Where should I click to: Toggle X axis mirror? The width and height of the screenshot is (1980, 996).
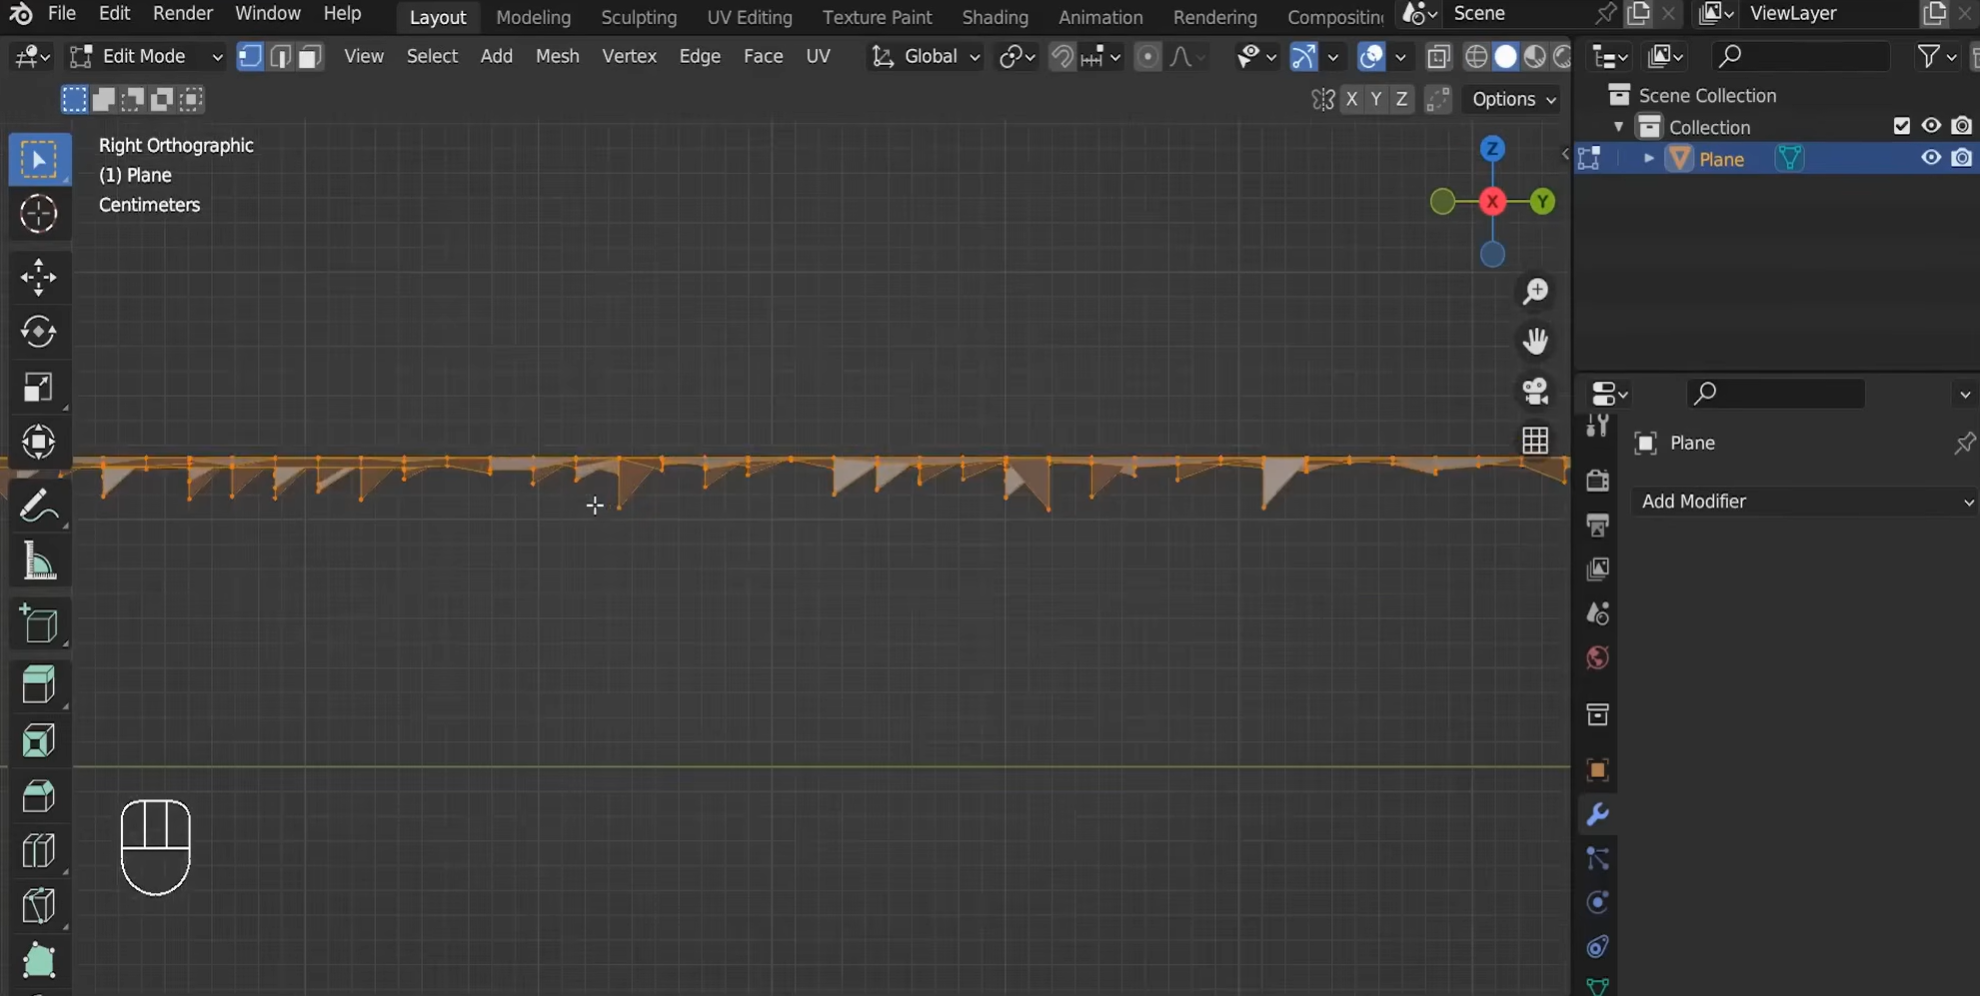click(1352, 99)
